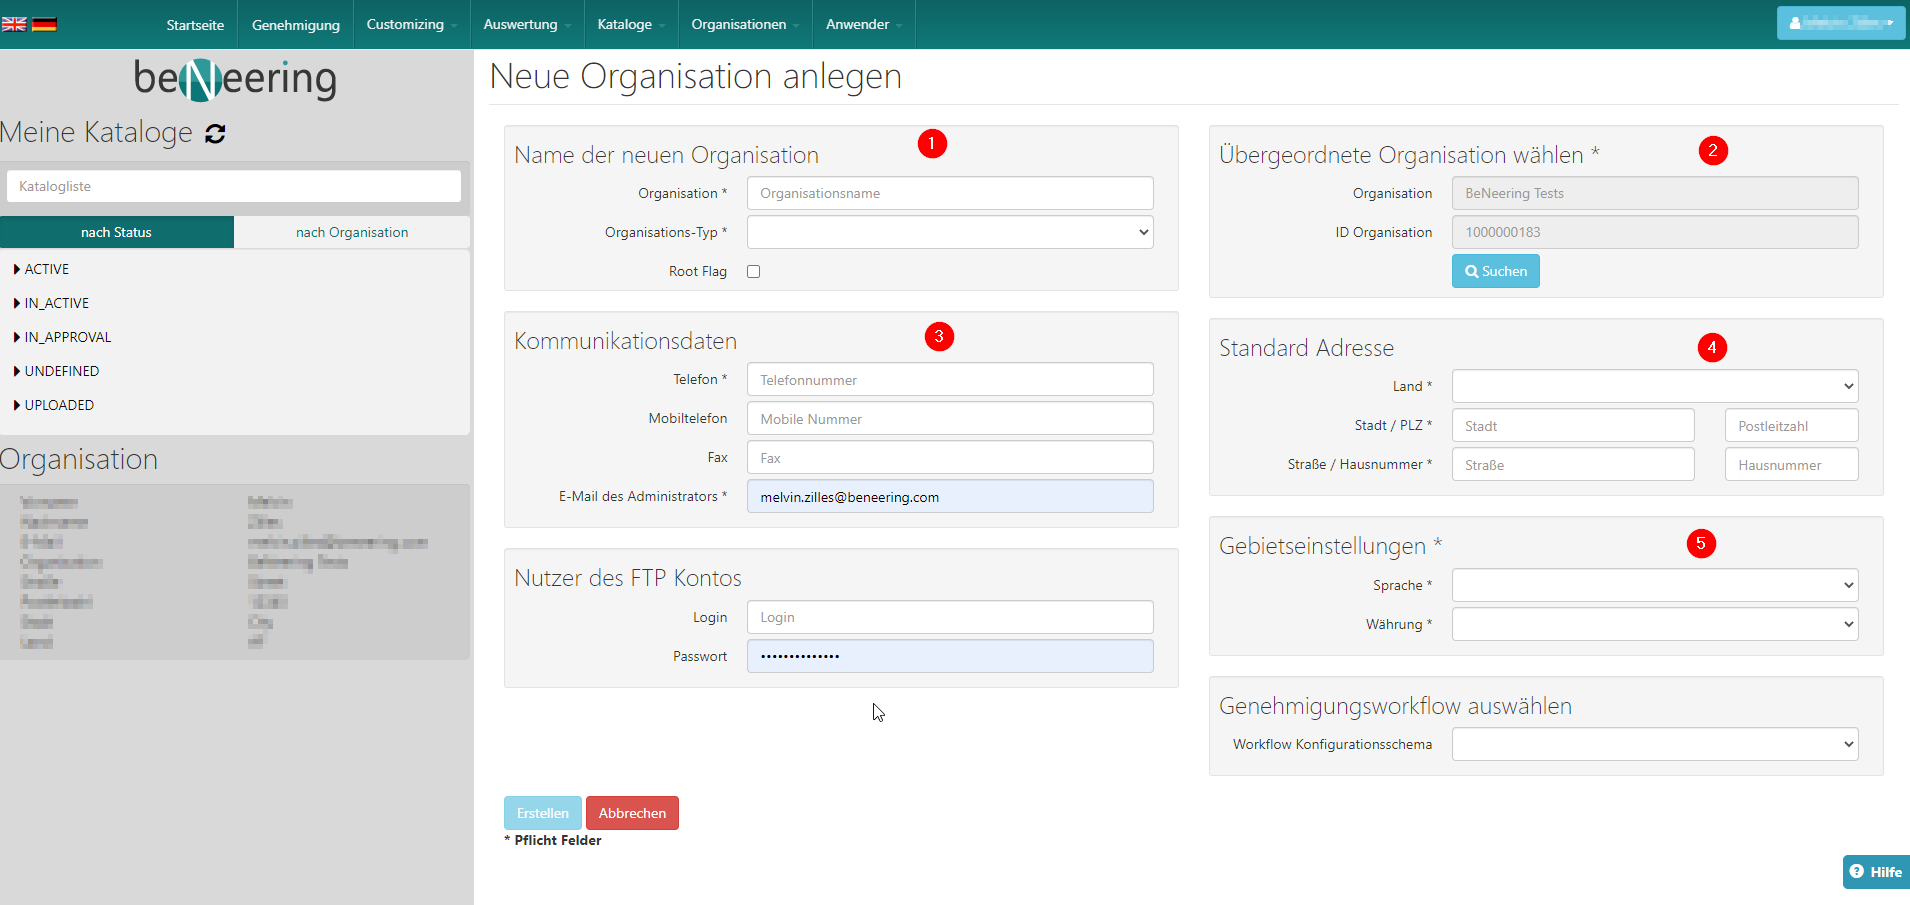Open the Land country dropdown

tap(1654, 386)
